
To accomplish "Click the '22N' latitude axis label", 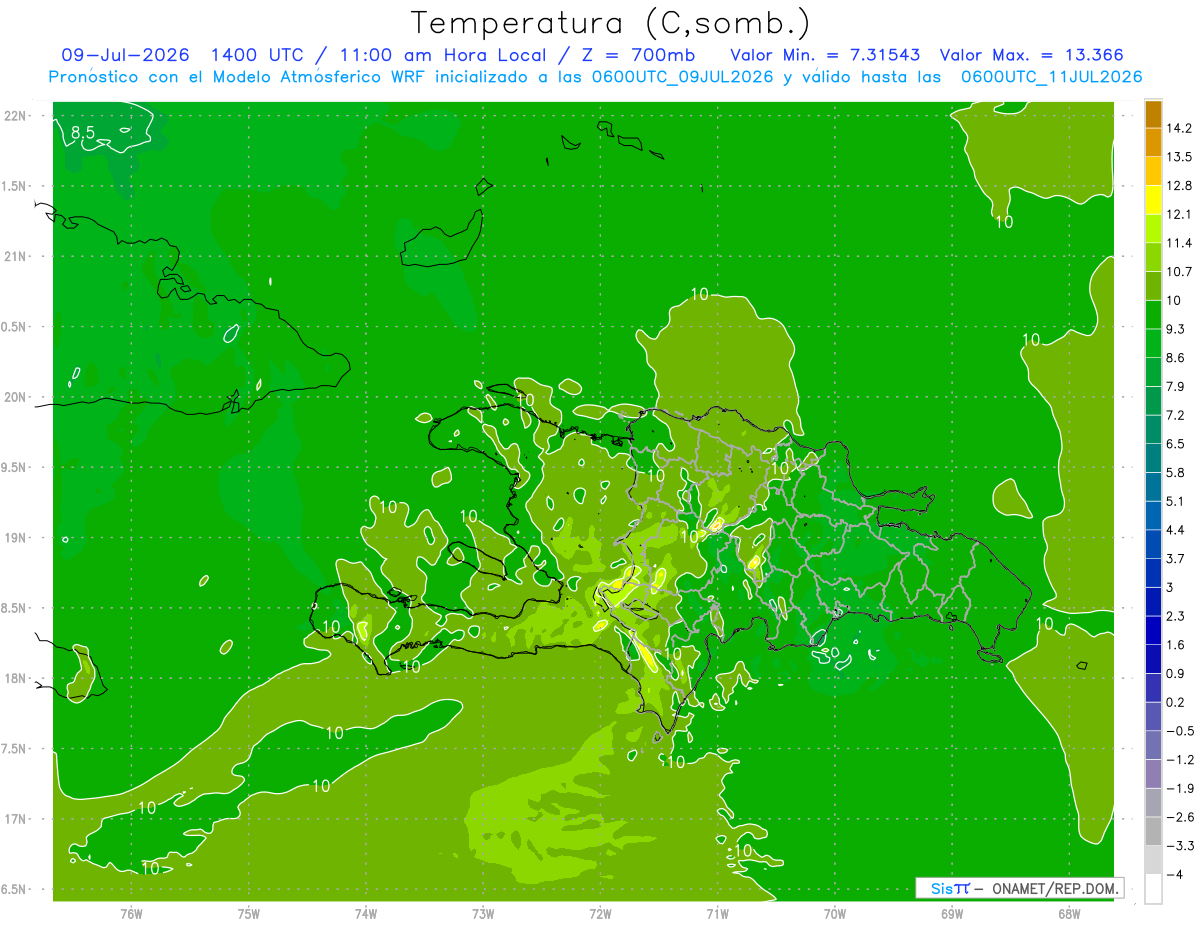I will (x=17, y=116).
